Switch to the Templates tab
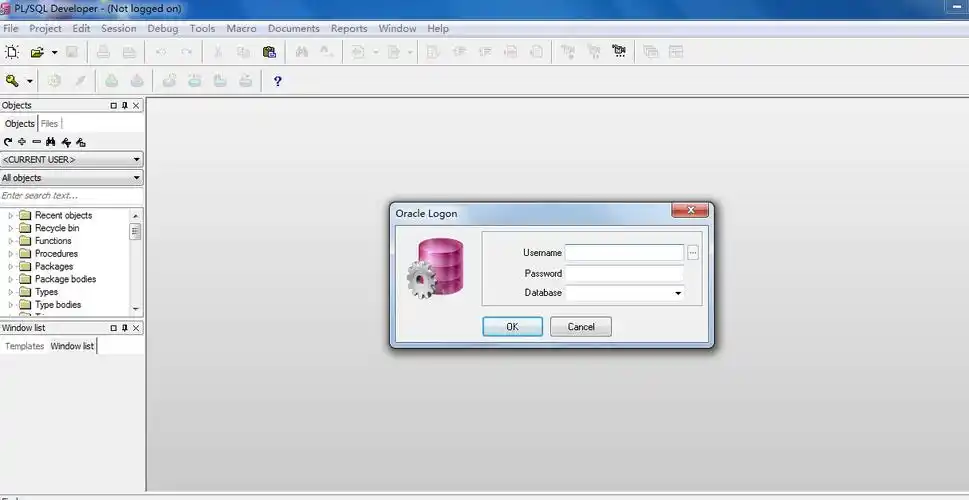This screenshot has height=500, width=969. 25,346
